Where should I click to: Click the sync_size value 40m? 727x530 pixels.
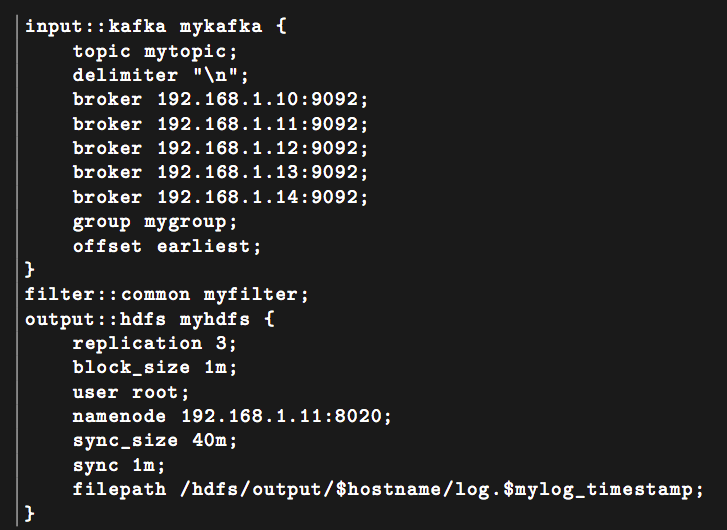coord(210,441)
